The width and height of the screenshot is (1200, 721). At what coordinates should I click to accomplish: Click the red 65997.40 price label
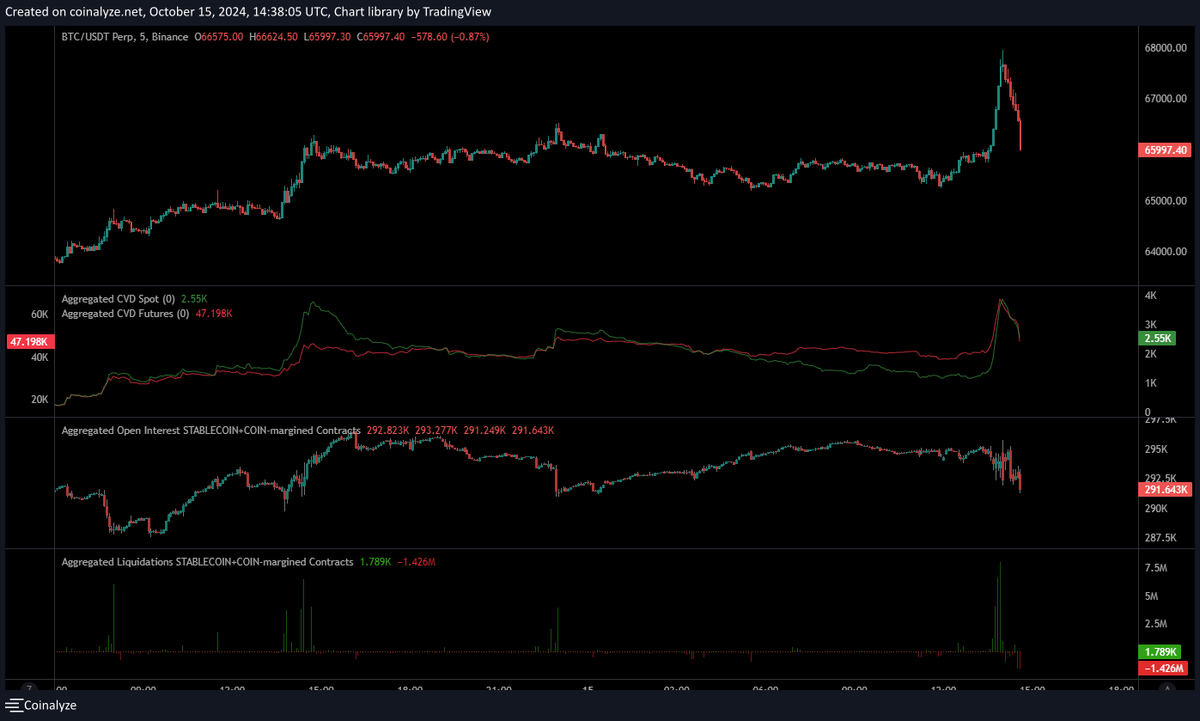tap(1163, 150)
